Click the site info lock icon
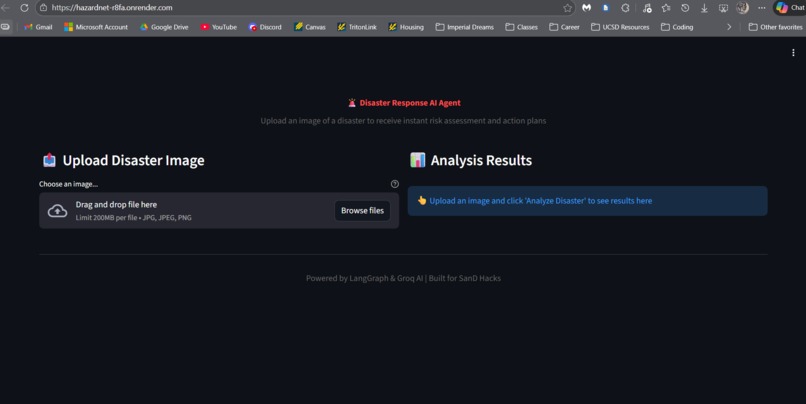This screenshot has height=404, width=806. point(43,8)
